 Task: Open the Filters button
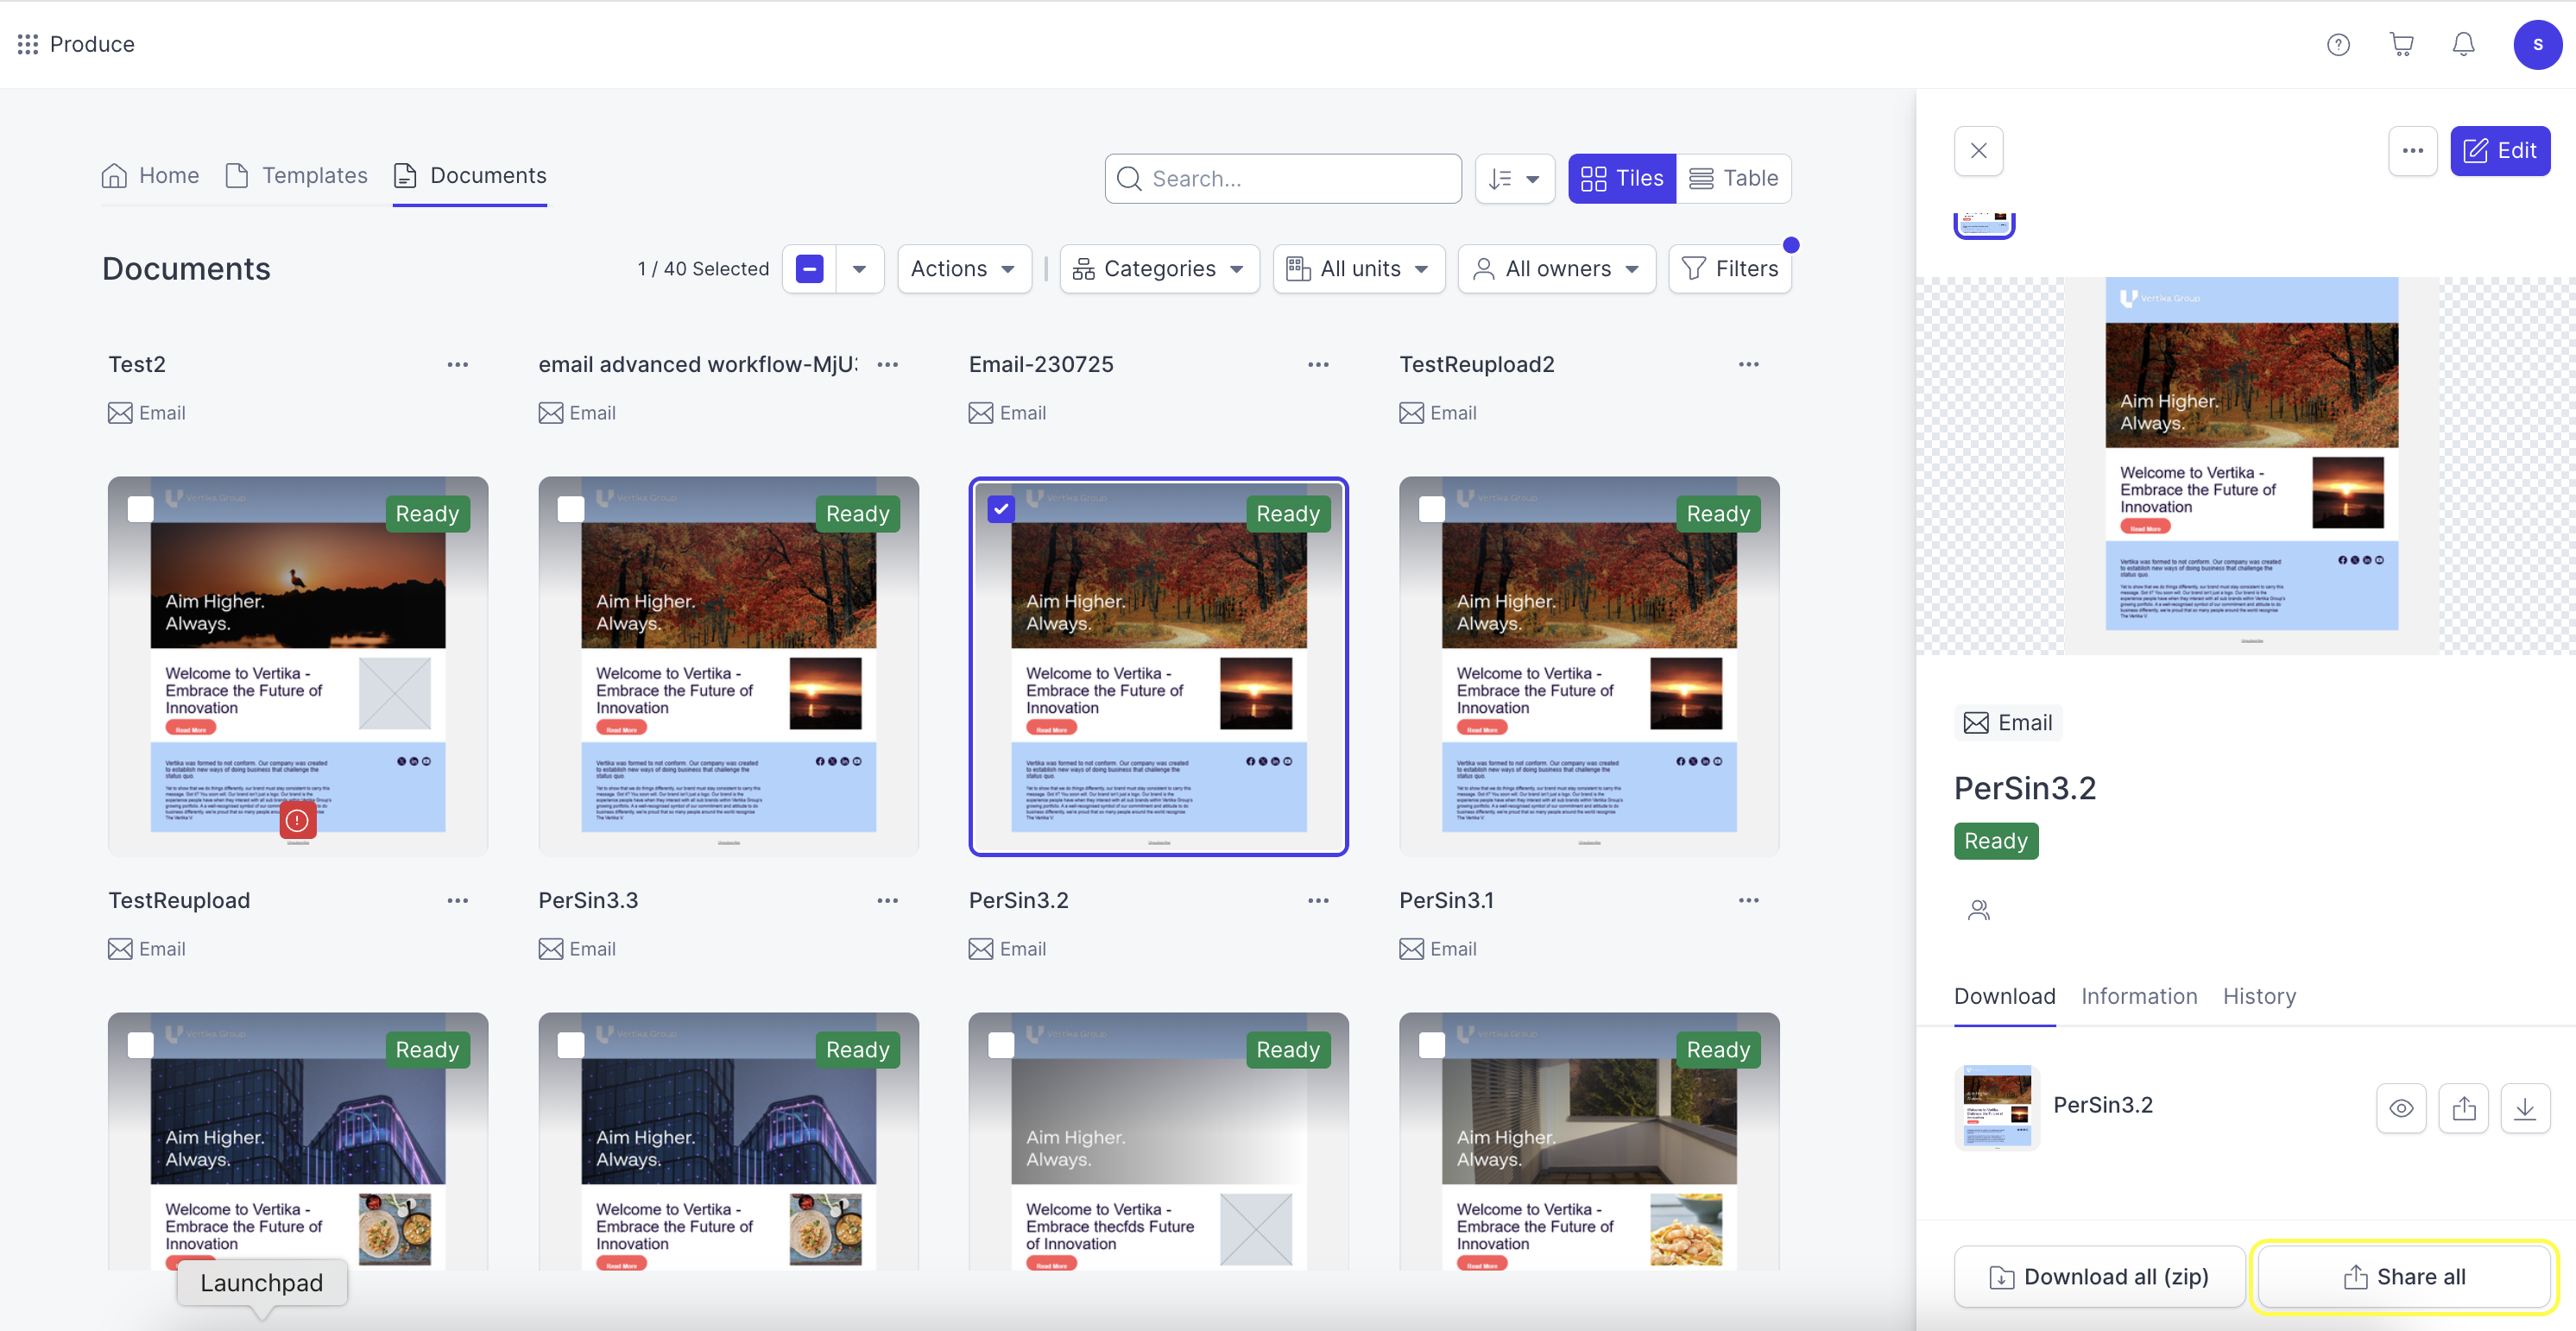click(x=1729, y=269)
